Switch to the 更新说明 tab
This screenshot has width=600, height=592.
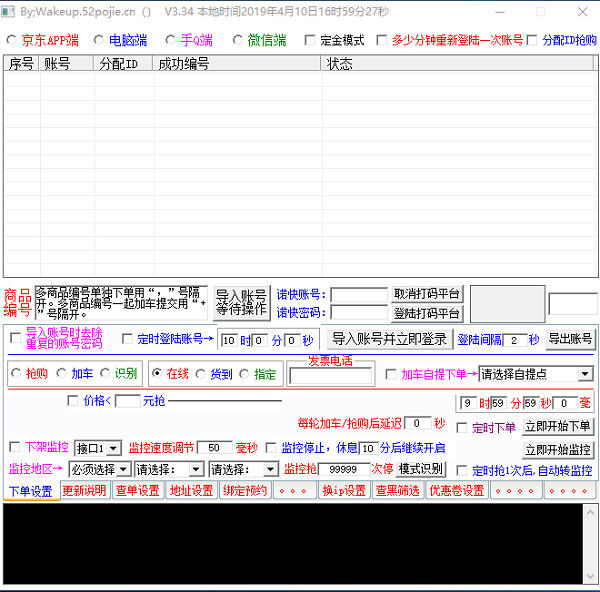point(84,491)
